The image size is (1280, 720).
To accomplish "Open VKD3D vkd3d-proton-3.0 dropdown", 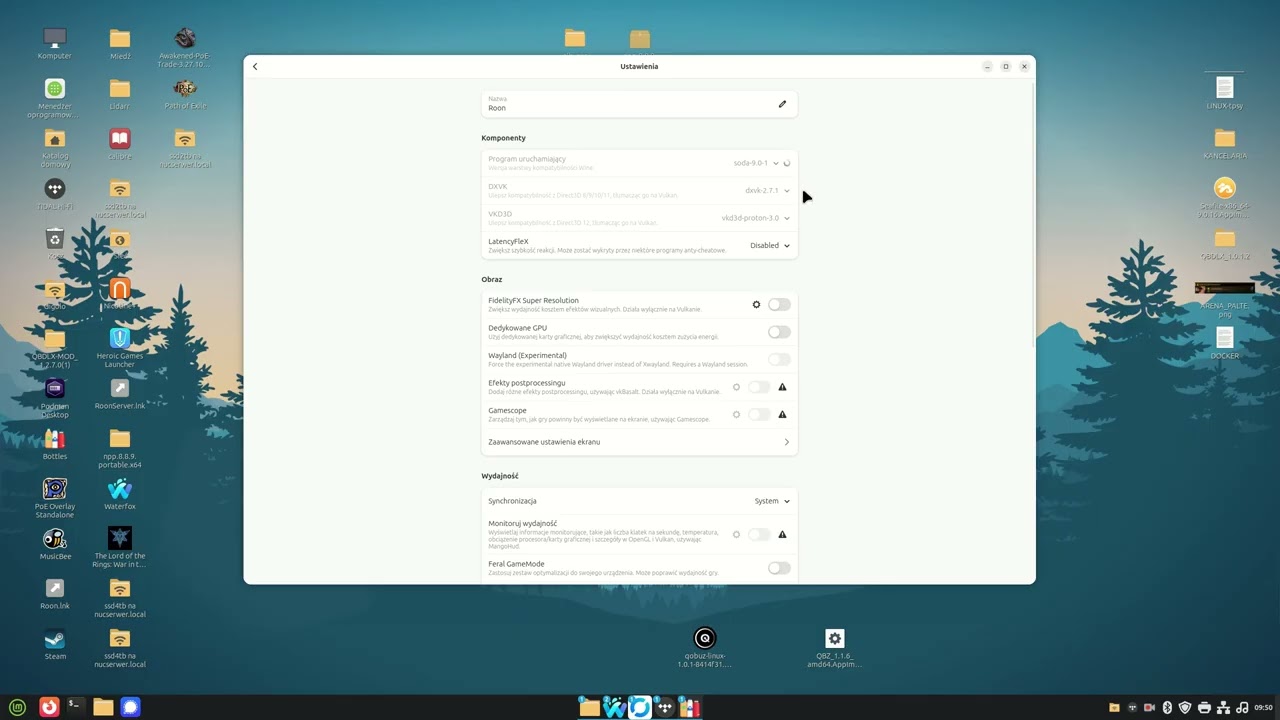I will click(755, 218).
